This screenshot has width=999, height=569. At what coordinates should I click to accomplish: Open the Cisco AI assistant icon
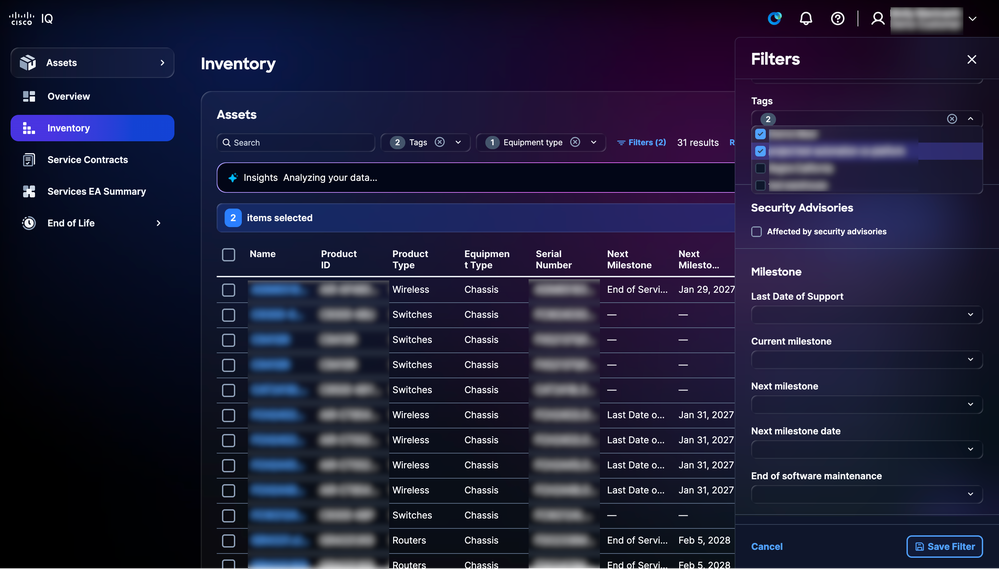[775, 18]
